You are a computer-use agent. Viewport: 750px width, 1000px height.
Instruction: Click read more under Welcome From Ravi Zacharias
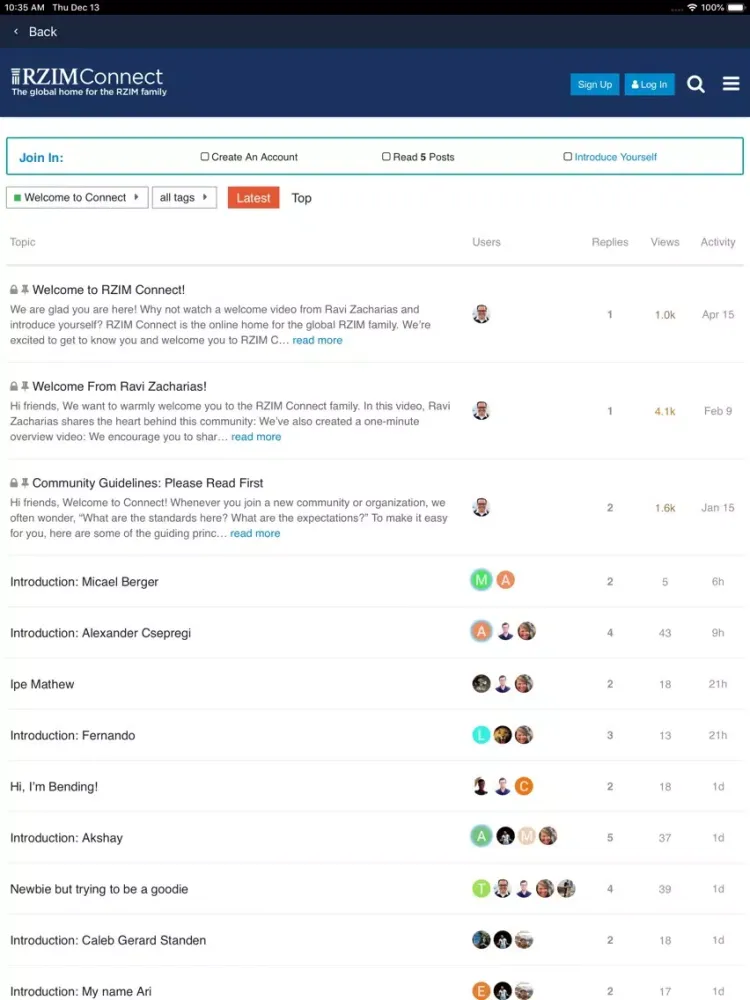[x=256, y=437]
